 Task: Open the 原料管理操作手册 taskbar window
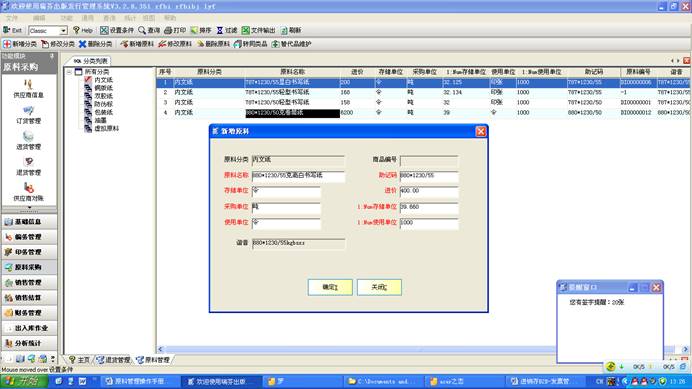point(140,381)
